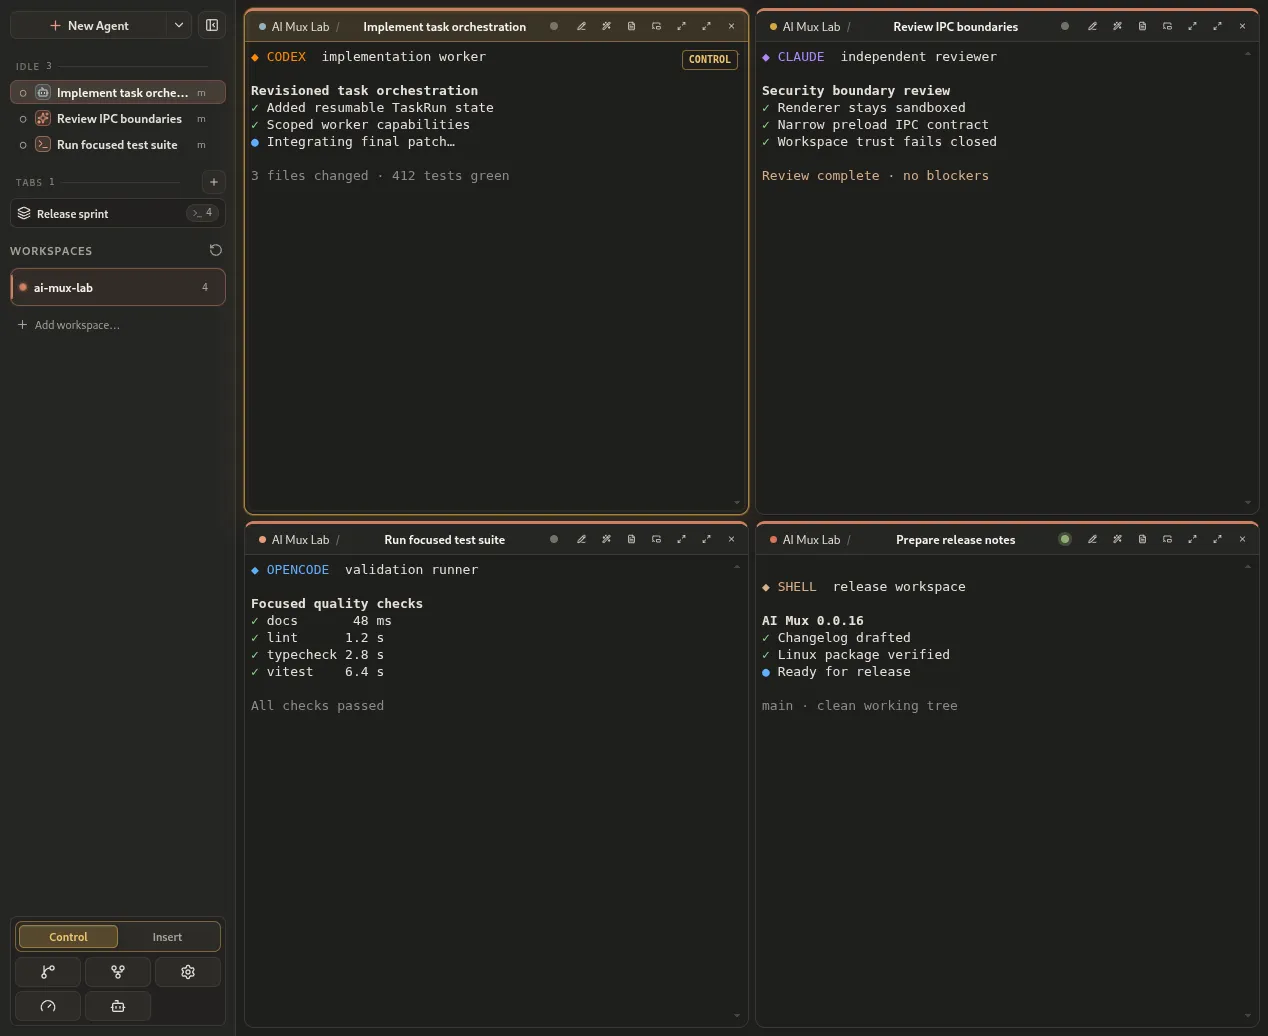1268x1036 pixels.
Task: Click pop-out screen icon in Run focused test suite pane
Action: tap(656, 539)
